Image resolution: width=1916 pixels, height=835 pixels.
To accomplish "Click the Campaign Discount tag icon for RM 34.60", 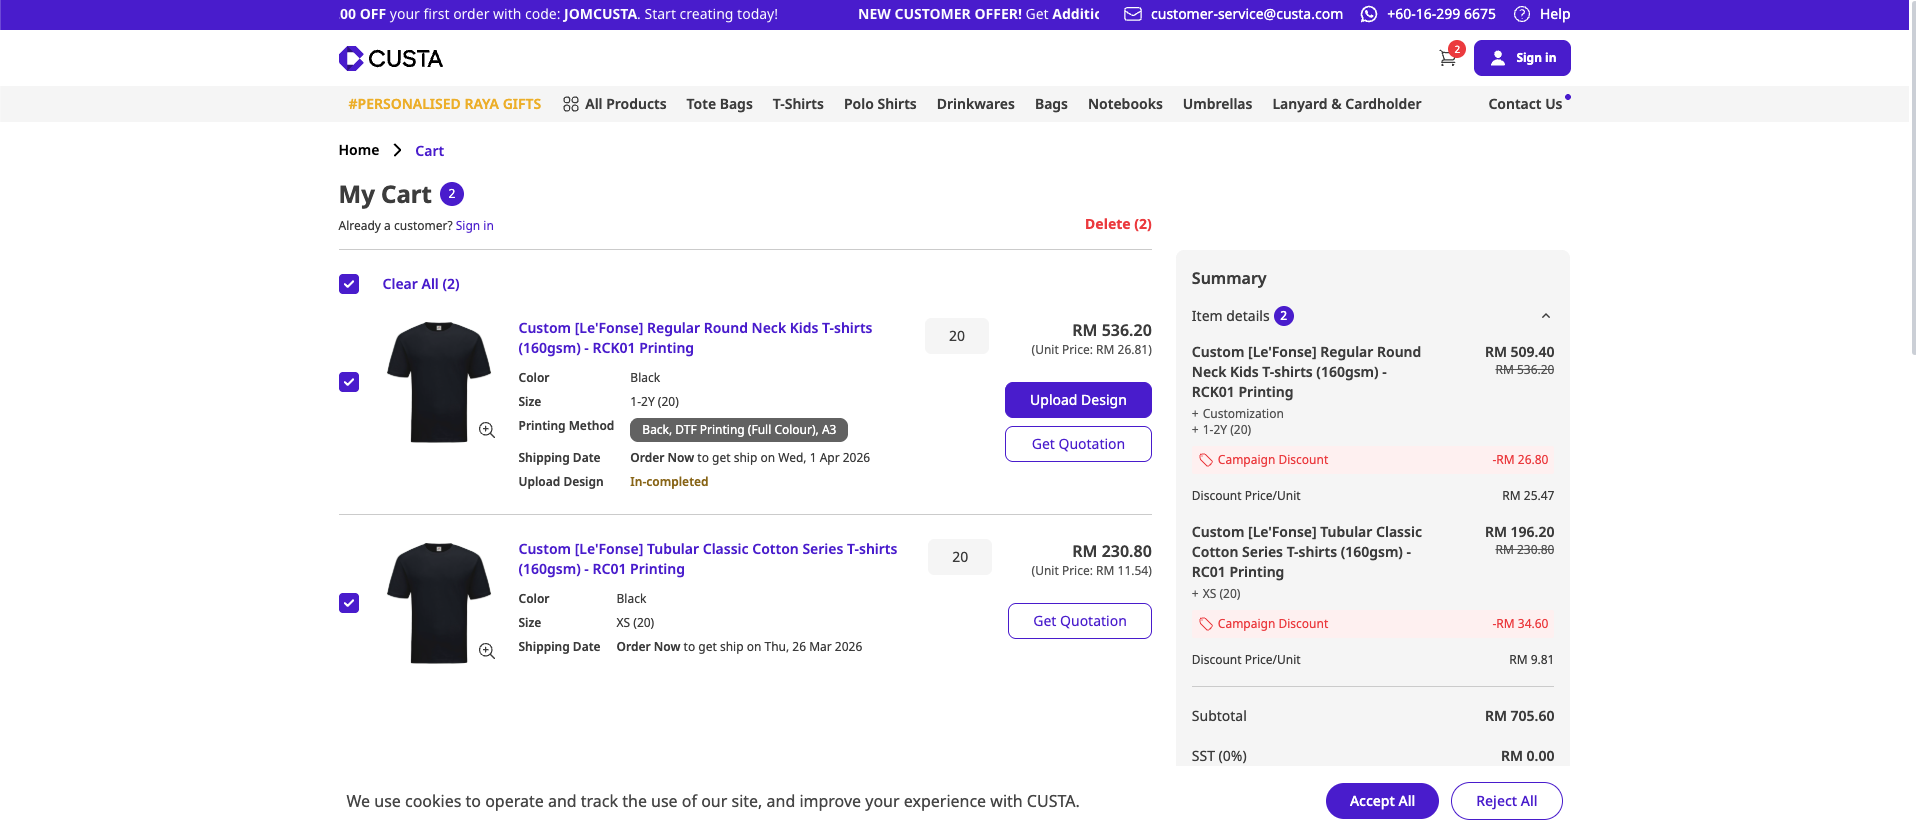I will pyautogui.click(x=1206, y=624).
